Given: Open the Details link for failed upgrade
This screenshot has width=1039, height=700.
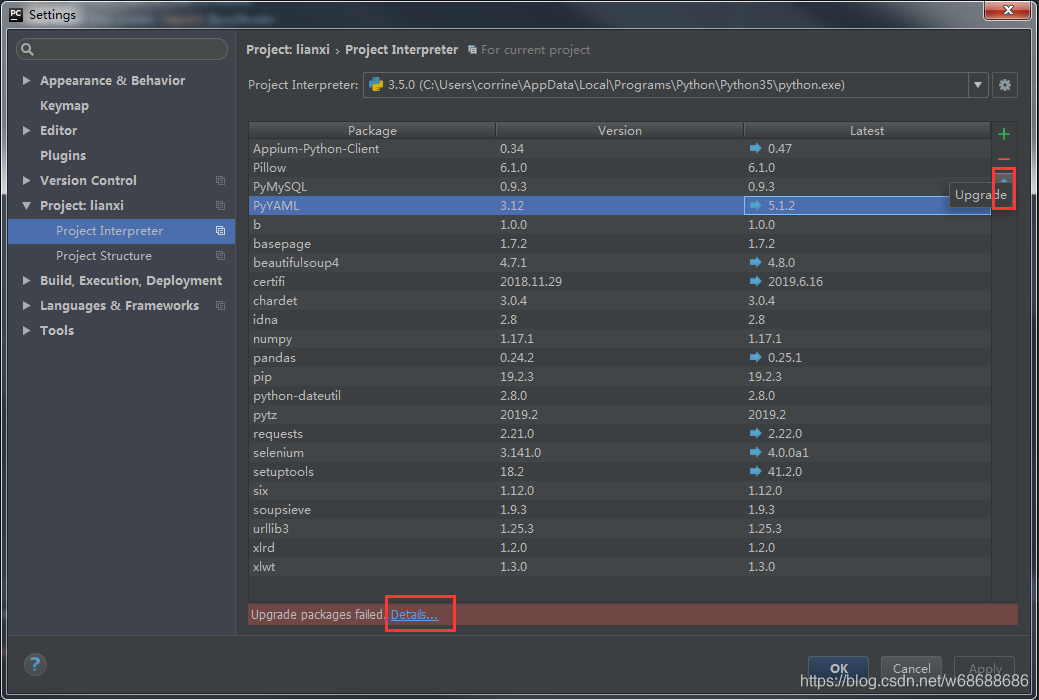Looking at the screenshot, I should click(418, 613).
